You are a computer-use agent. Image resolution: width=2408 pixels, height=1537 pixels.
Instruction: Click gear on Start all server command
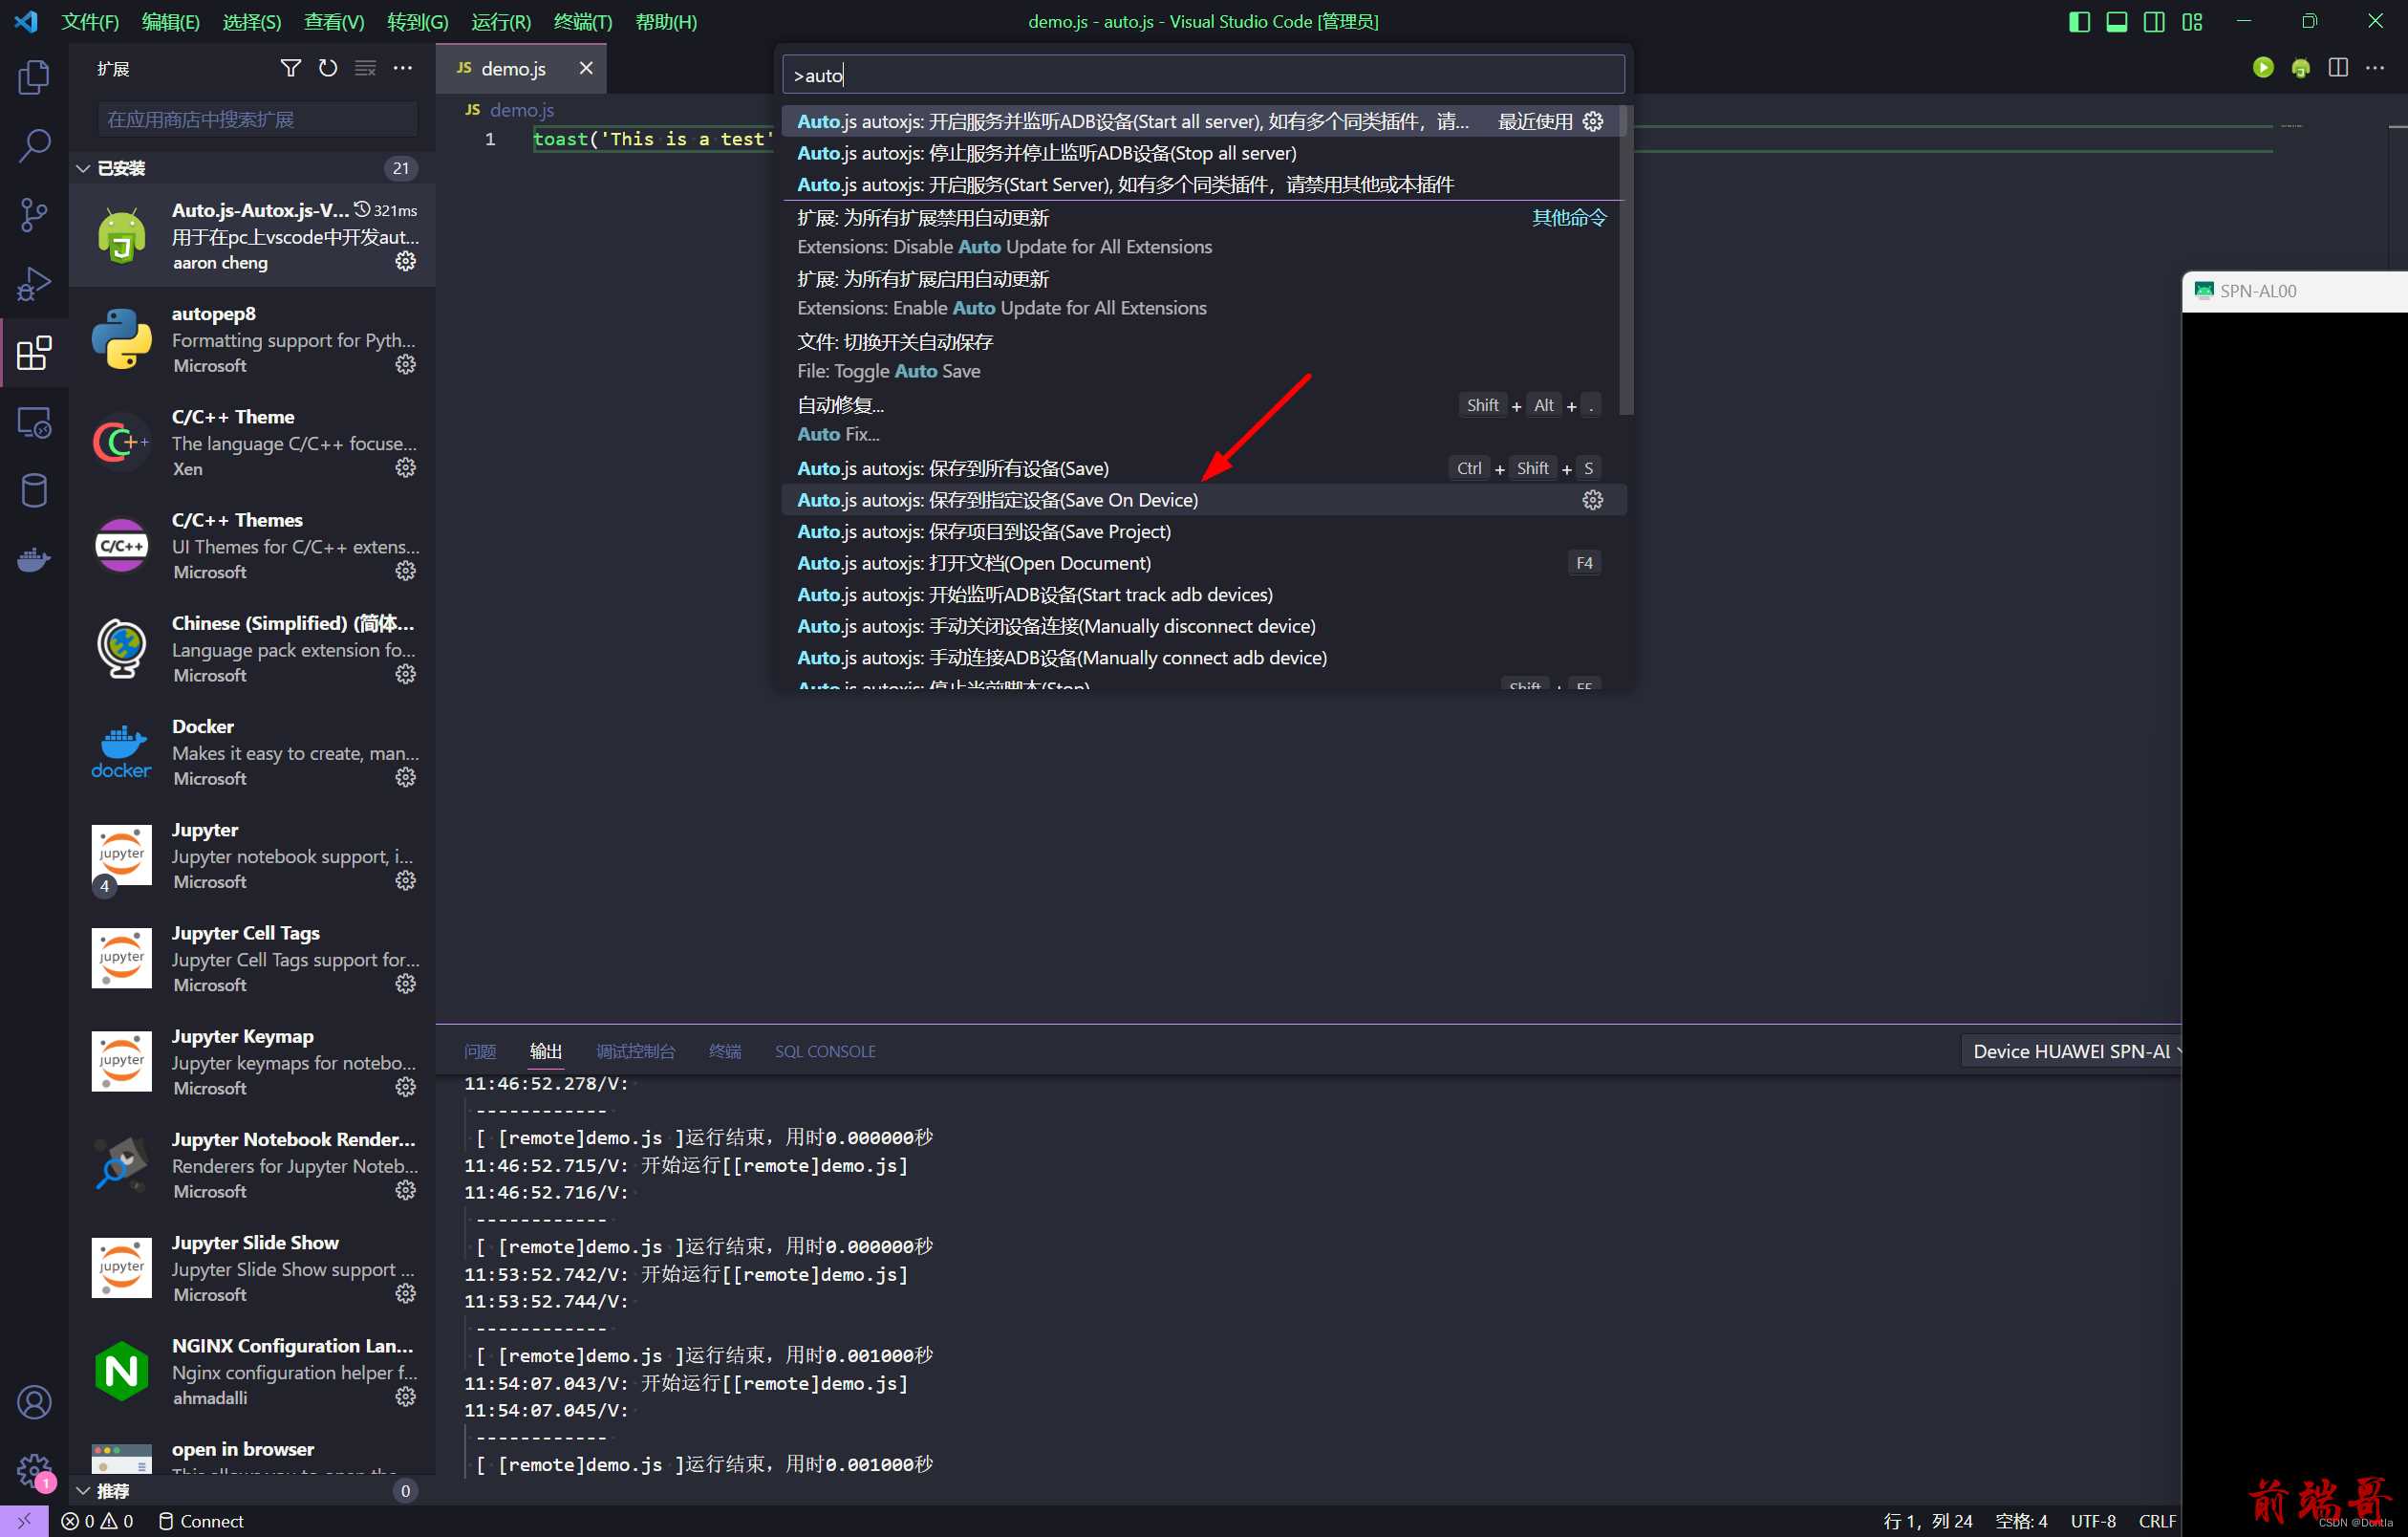point(1593,121)
